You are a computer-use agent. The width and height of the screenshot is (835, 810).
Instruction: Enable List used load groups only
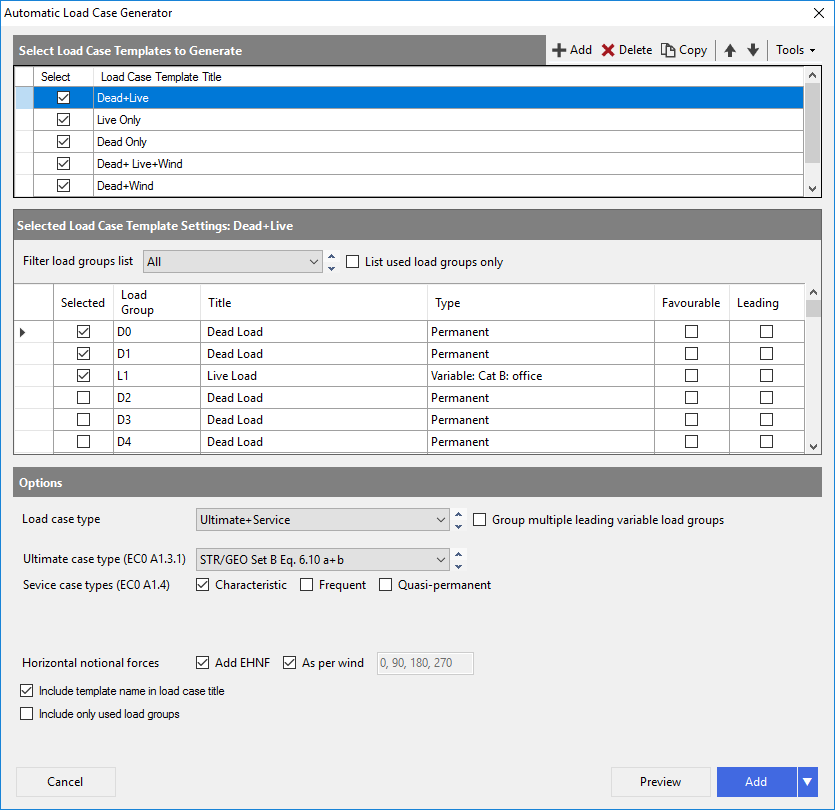point(353,261)
